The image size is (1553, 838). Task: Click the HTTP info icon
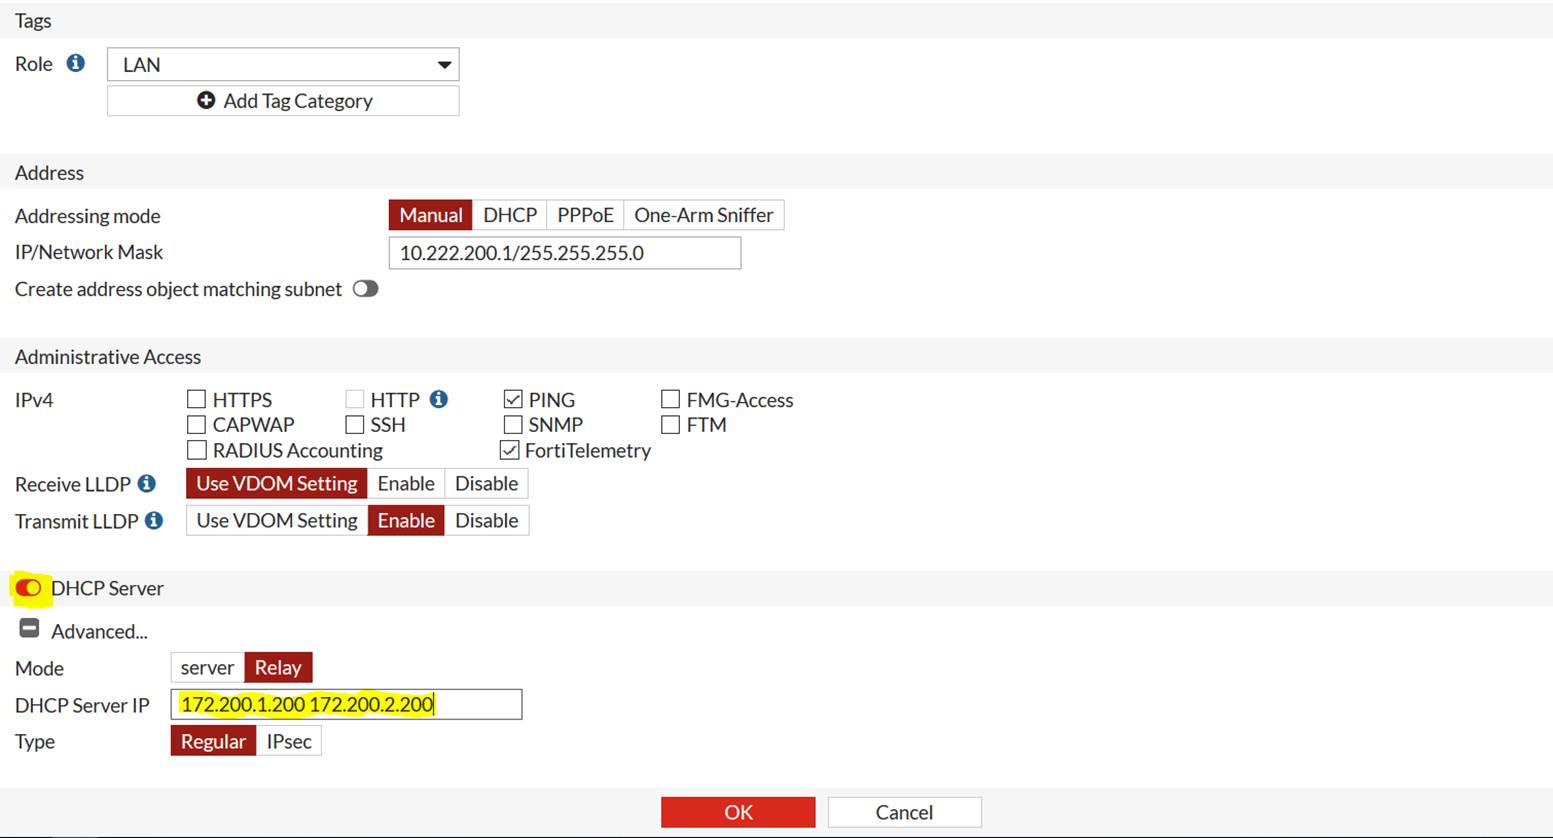pyautogui.click(x=437, y=398)
